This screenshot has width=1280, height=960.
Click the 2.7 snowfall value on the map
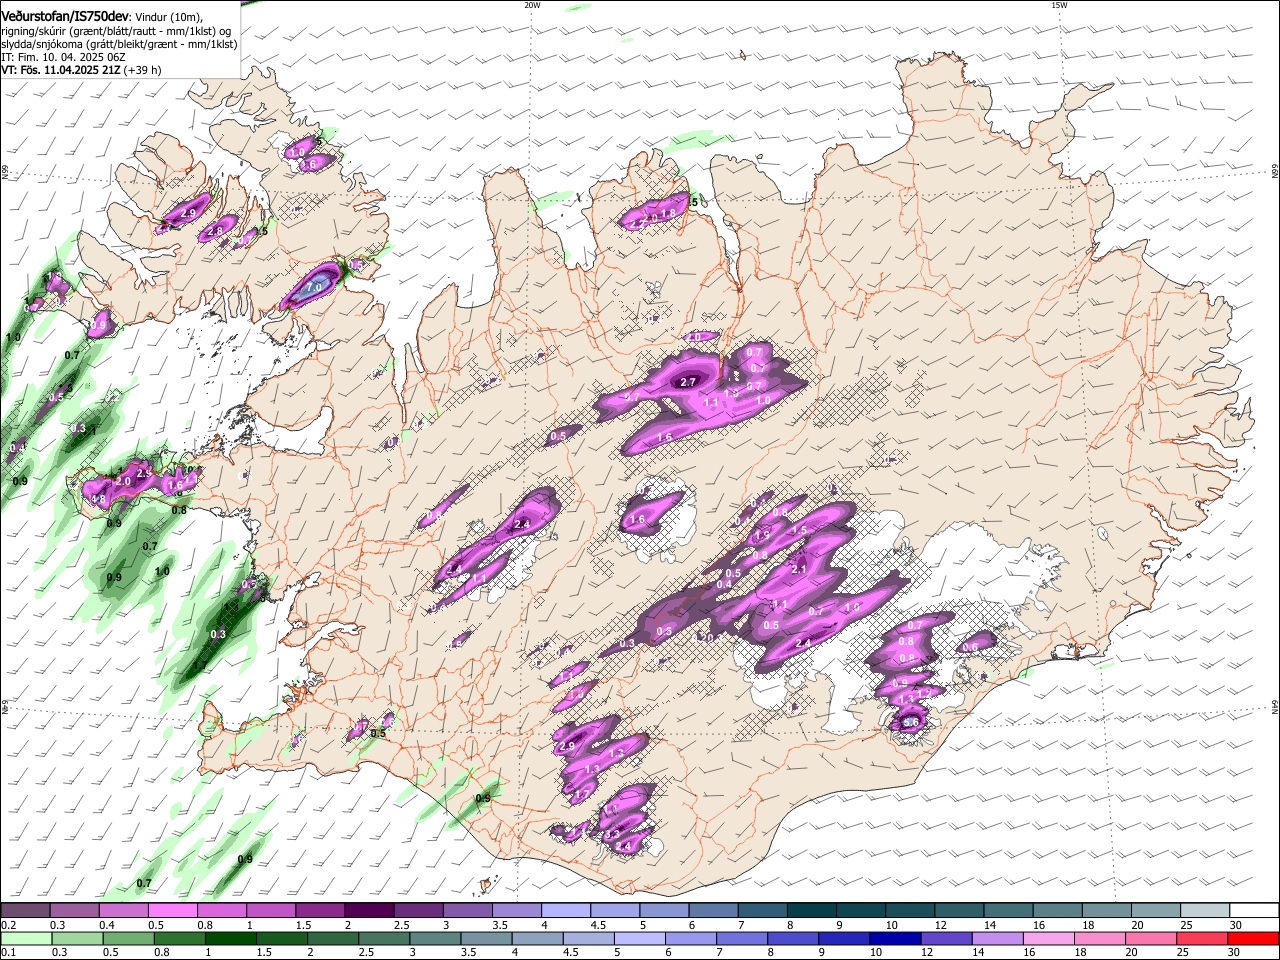(688, 382)
